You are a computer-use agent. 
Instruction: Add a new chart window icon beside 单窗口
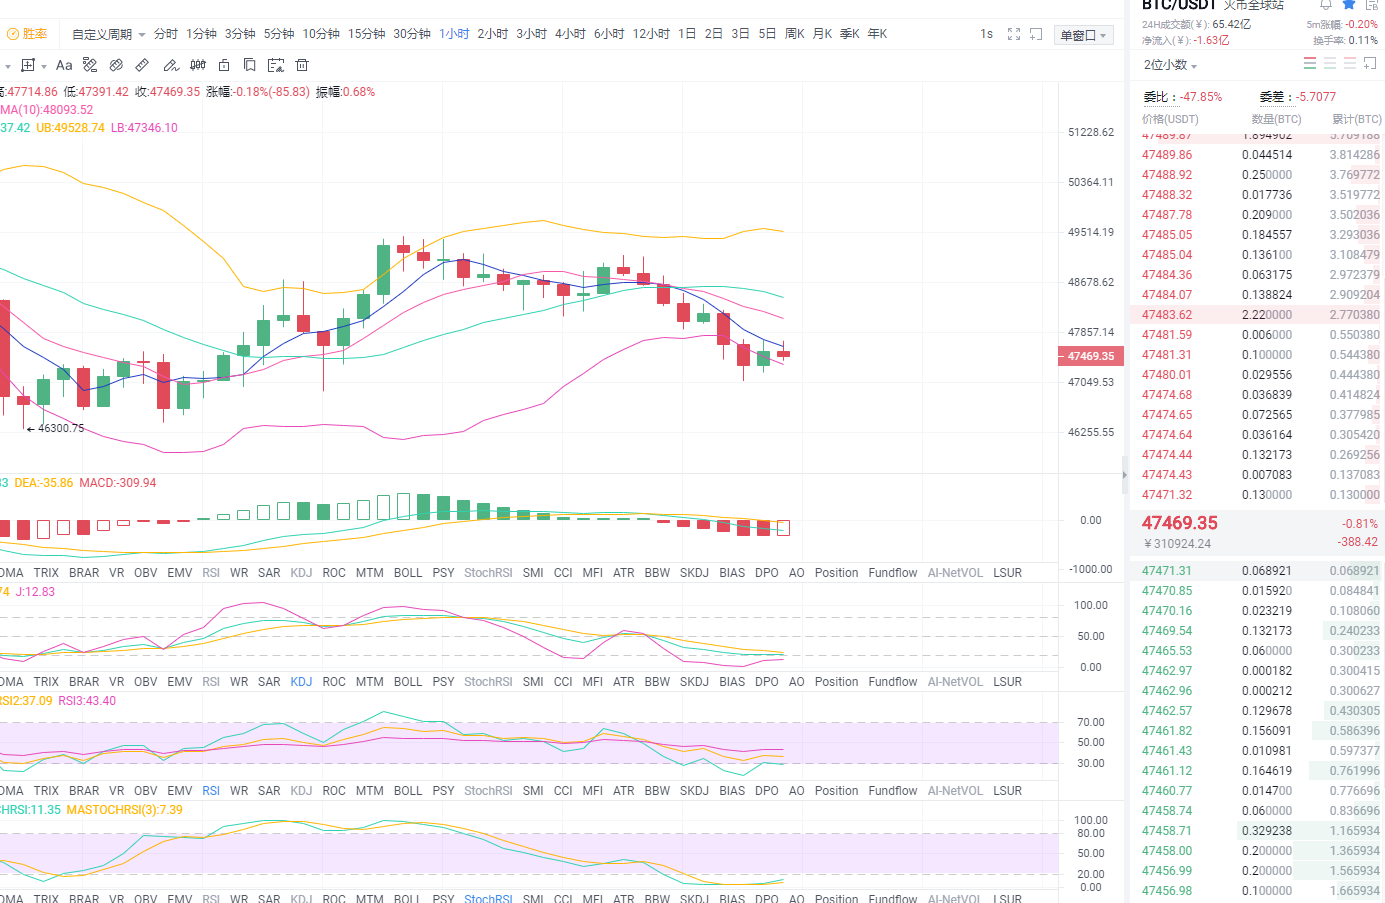point(1036,34)
